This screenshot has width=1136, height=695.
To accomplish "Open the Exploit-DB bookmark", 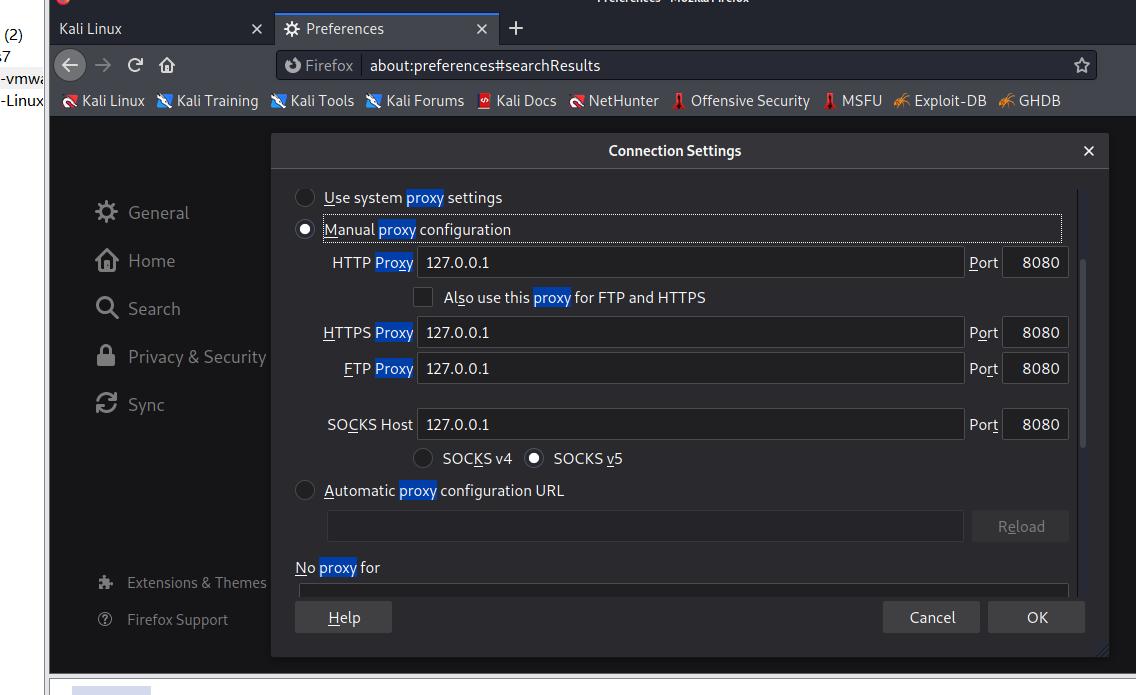I will point(939,100).
